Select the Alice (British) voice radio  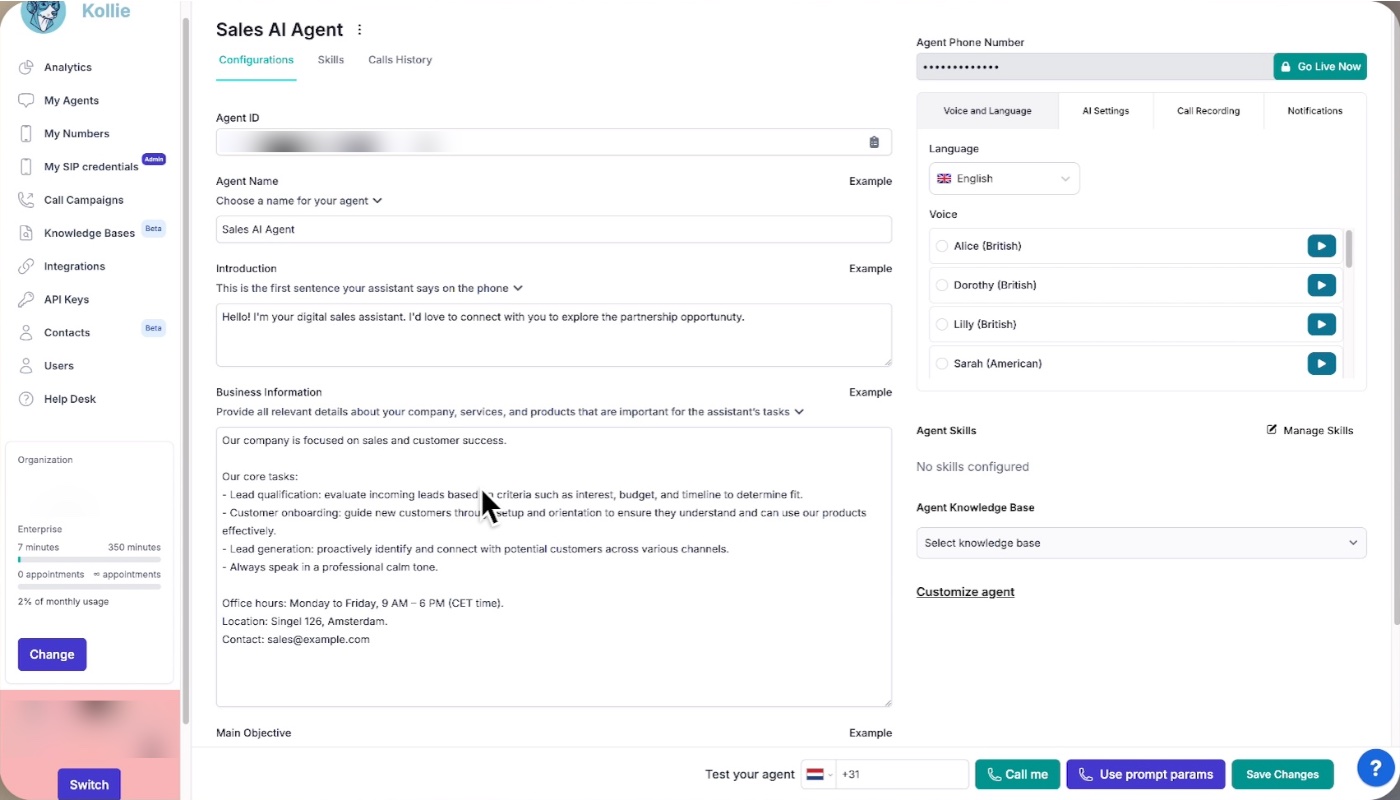942,246
